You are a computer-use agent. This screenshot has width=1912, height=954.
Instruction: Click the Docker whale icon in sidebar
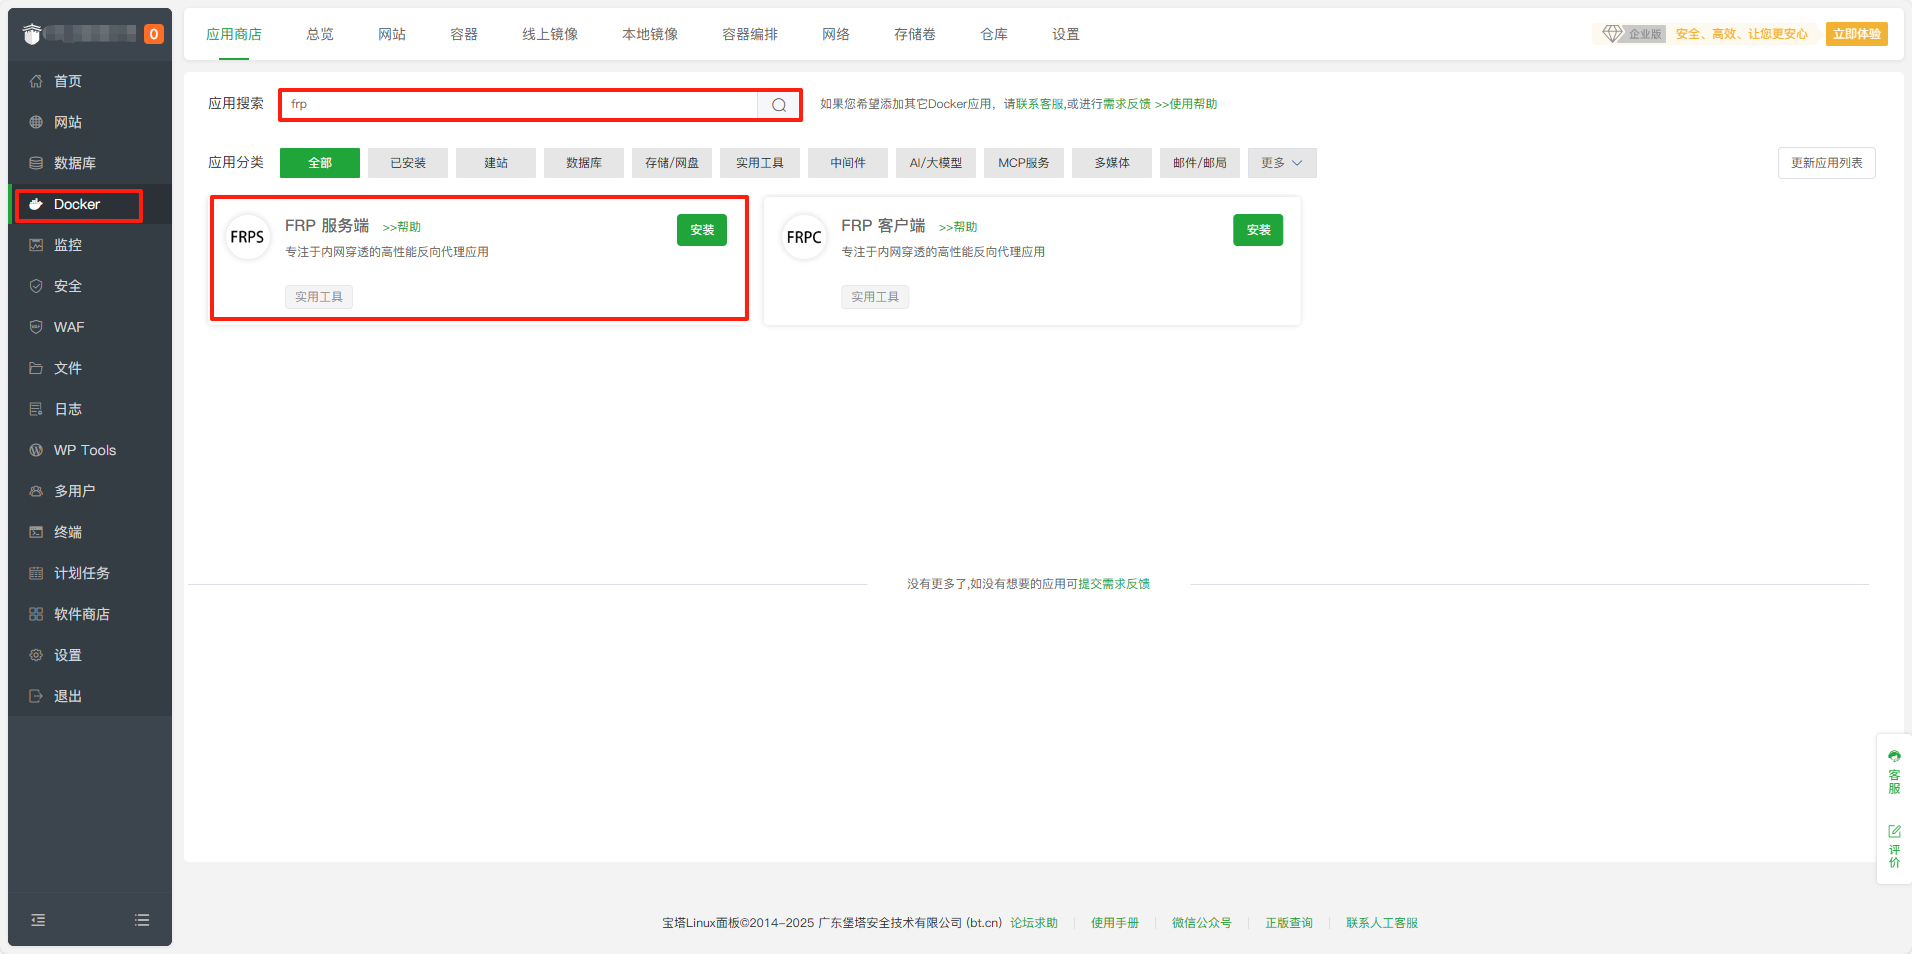36,204
